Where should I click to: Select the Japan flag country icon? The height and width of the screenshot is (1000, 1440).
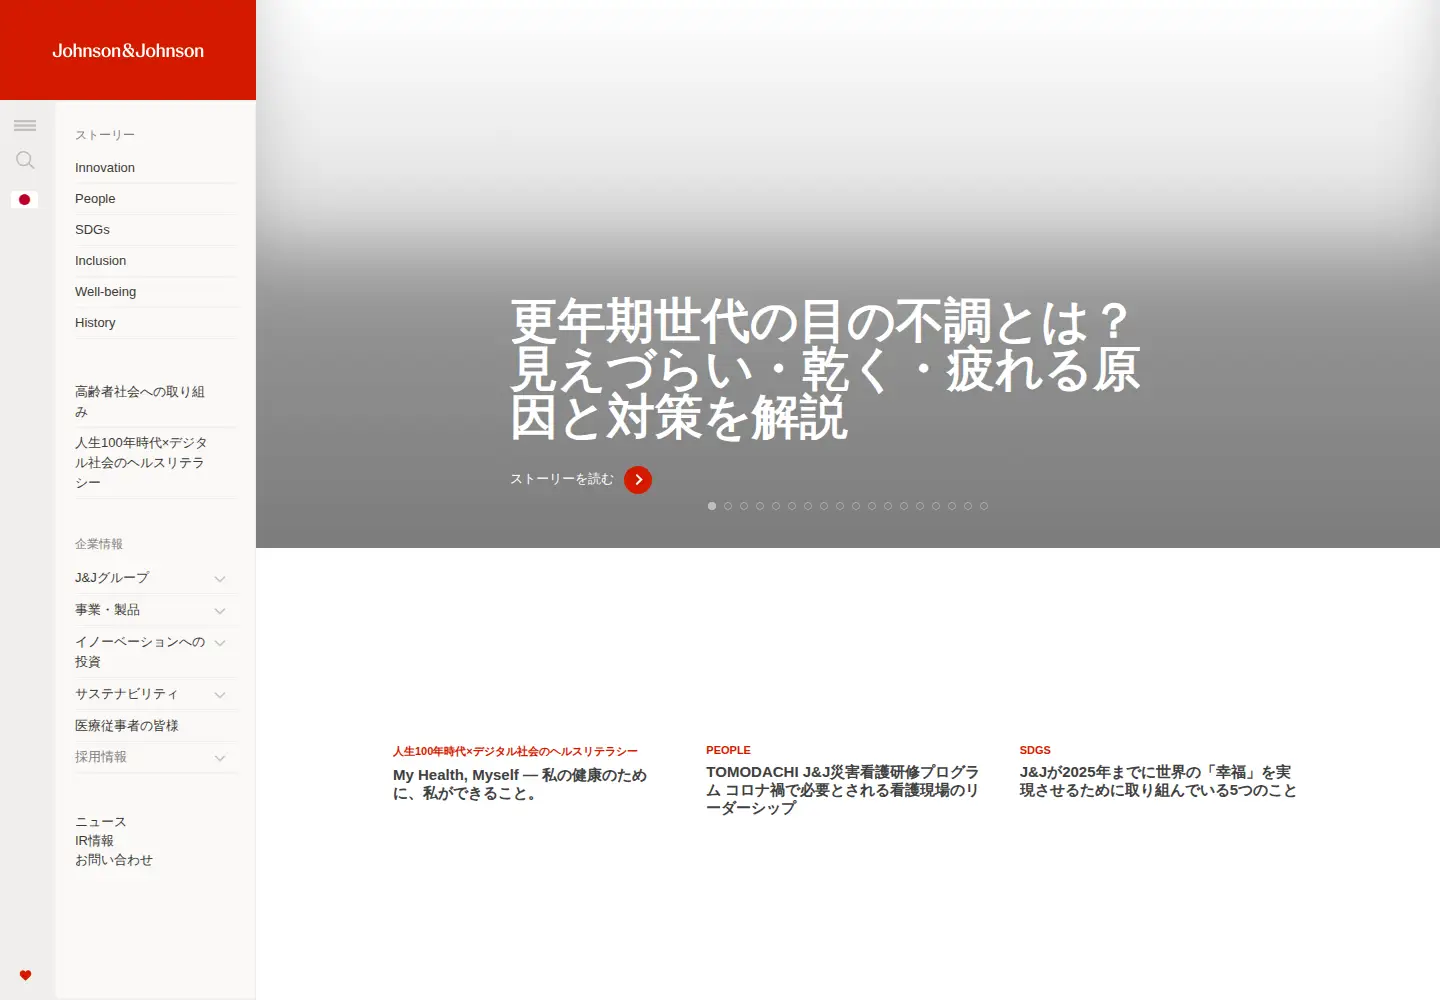tap(25, 200)
